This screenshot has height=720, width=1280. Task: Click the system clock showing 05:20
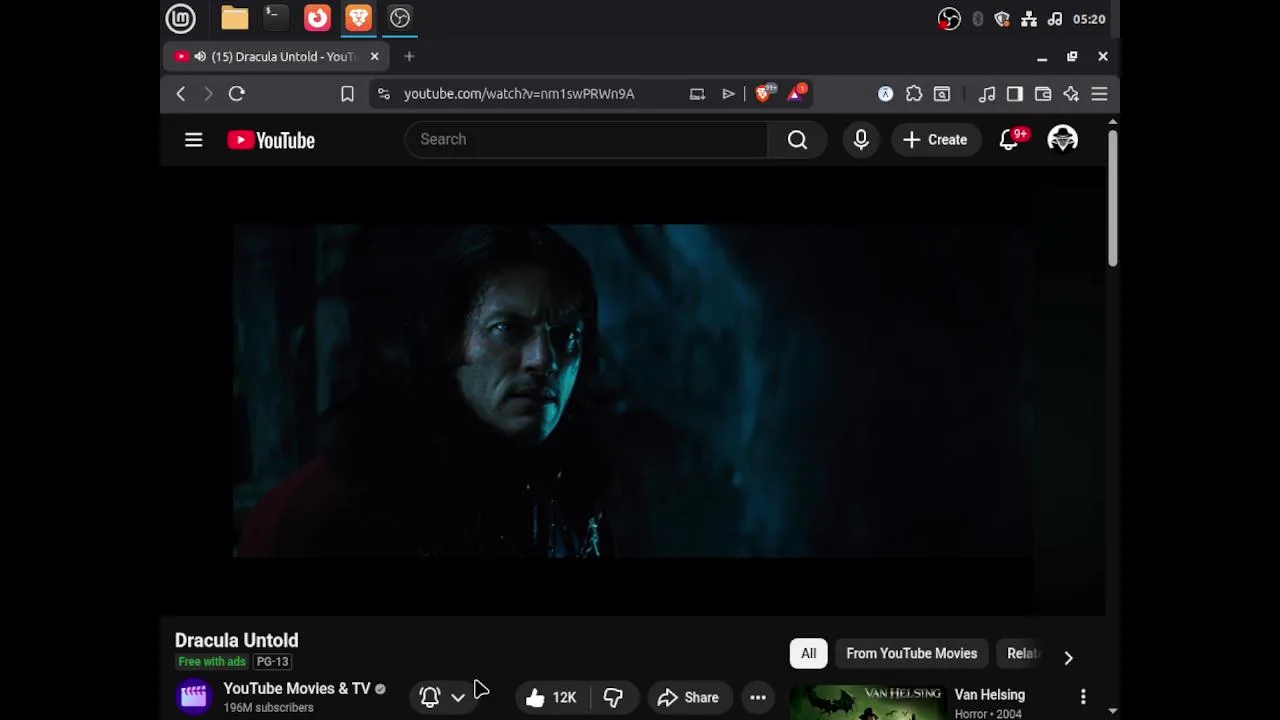[x=1089, y=19]
